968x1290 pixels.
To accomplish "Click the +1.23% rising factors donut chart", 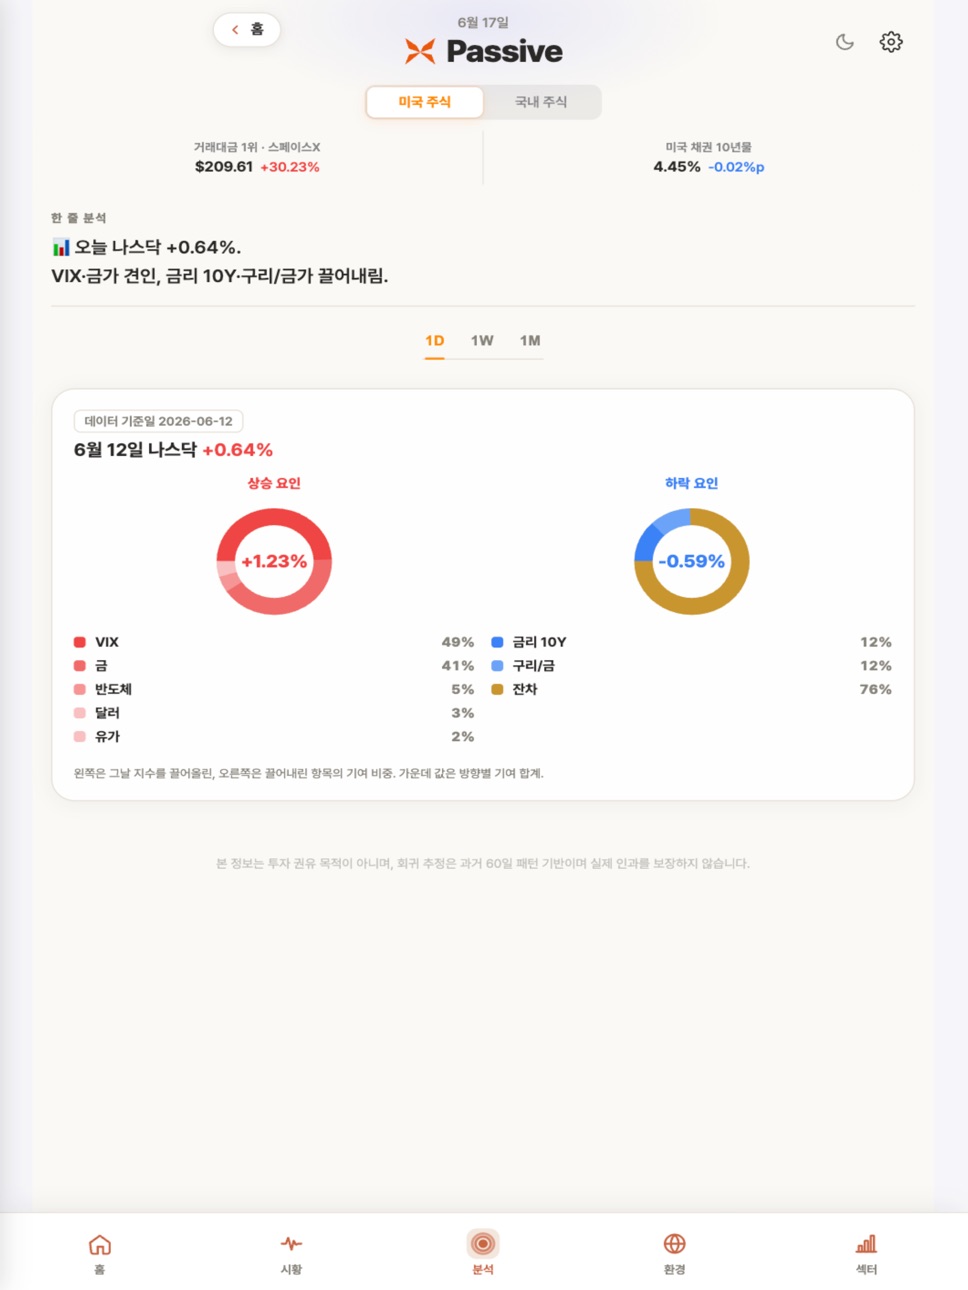I will tap(274, 561).
